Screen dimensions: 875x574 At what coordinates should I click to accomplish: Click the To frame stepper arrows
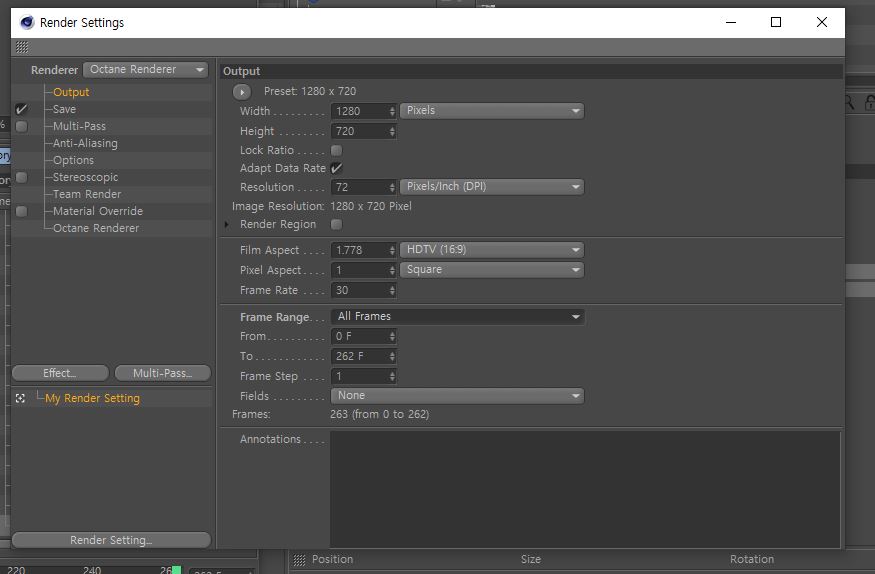point(392,356)
